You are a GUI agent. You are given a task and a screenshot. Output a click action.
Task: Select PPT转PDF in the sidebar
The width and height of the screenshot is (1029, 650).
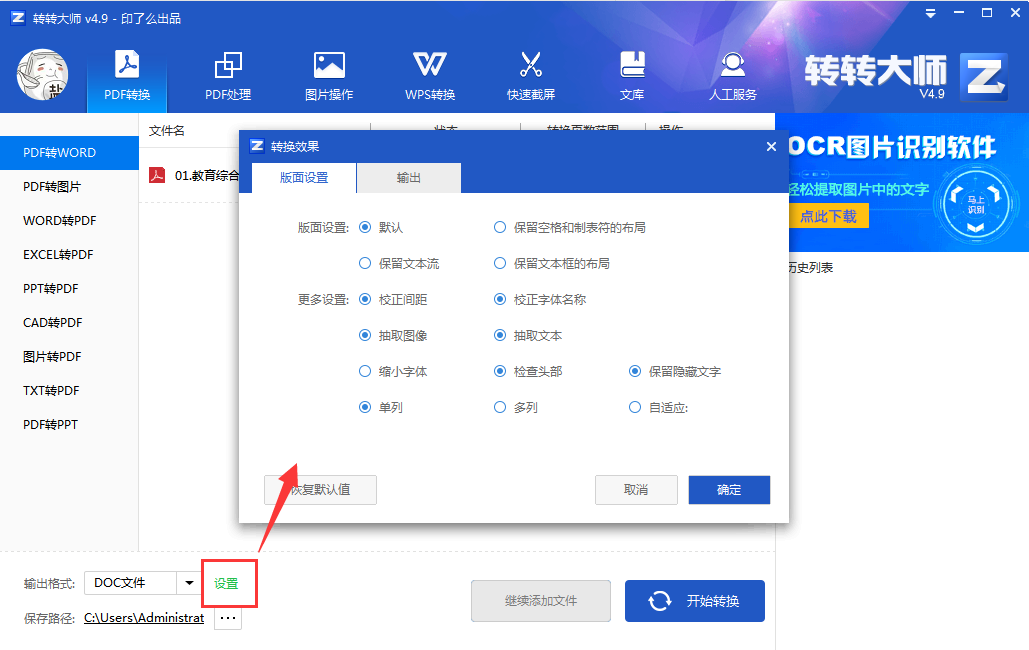coord(69,289)
